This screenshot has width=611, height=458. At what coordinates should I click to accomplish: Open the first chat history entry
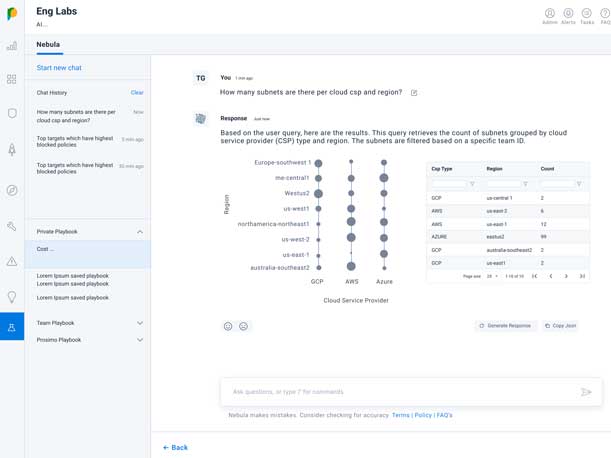[76, 116]
